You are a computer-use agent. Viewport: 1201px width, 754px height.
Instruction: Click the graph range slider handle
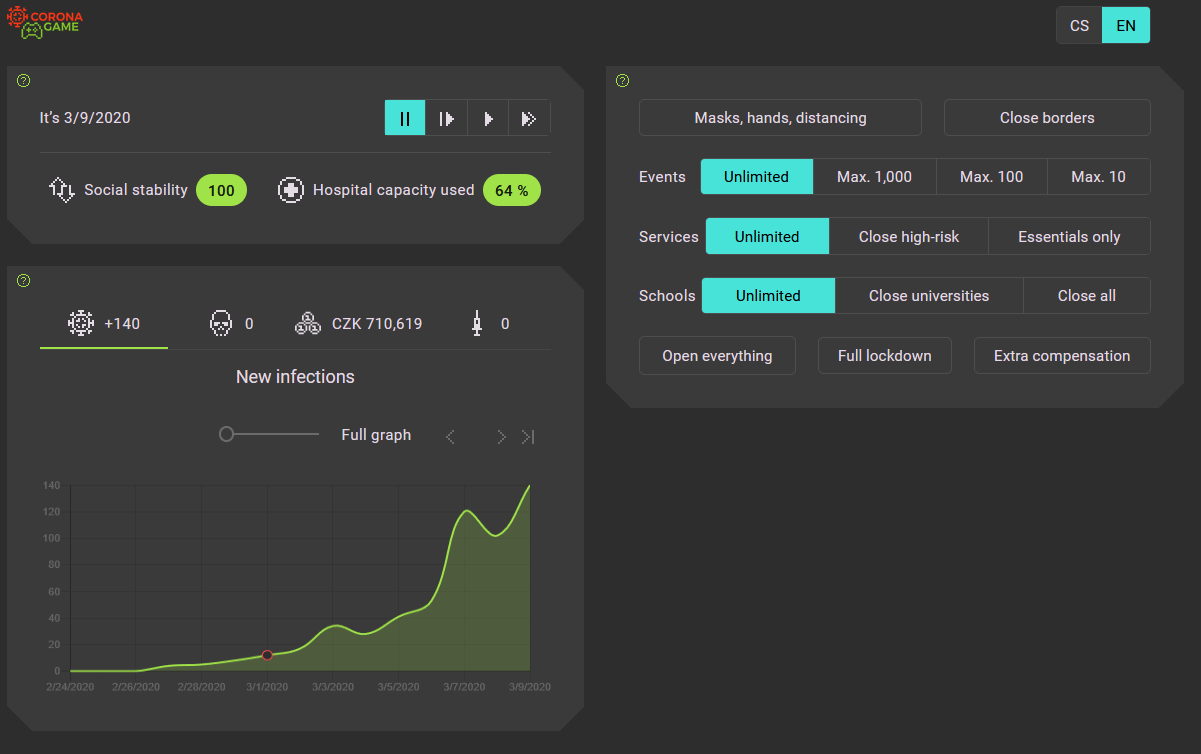[x=226, y=434]
